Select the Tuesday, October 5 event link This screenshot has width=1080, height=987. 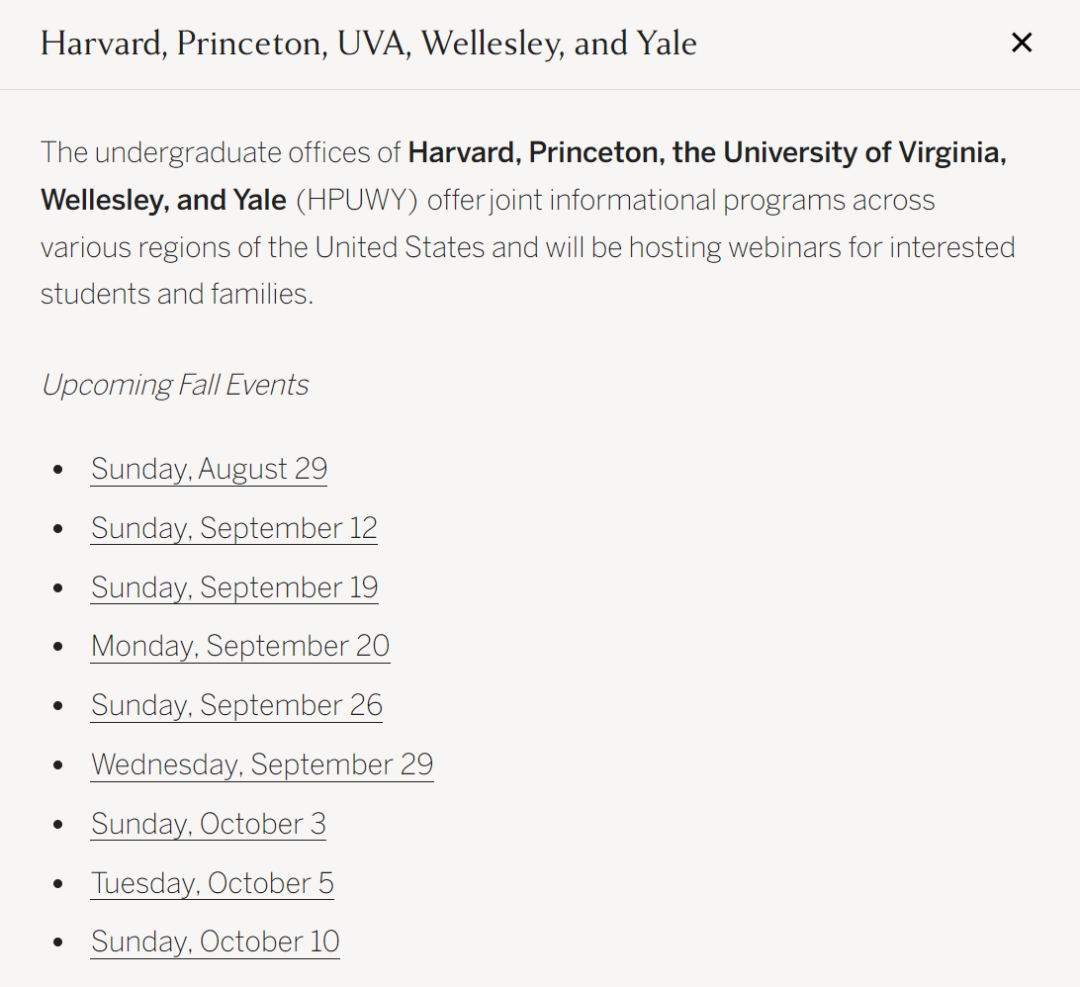tap(212, 883)
